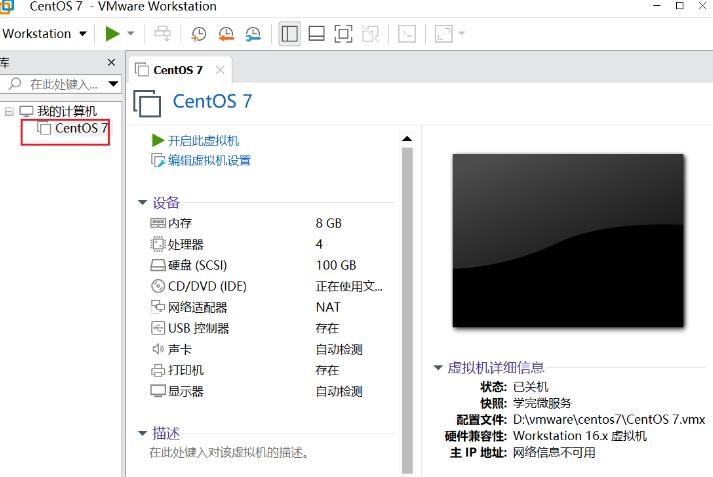Collapse the 设备 section
This screenshot has height=477, width=713.
coord(142,202)
